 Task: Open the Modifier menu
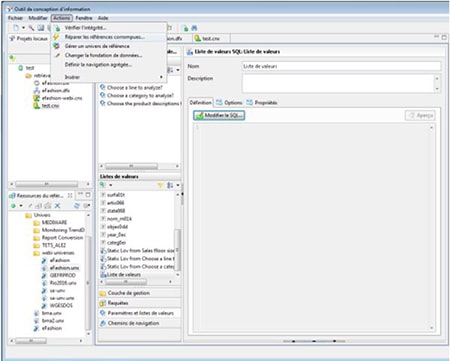pos(38,18)
